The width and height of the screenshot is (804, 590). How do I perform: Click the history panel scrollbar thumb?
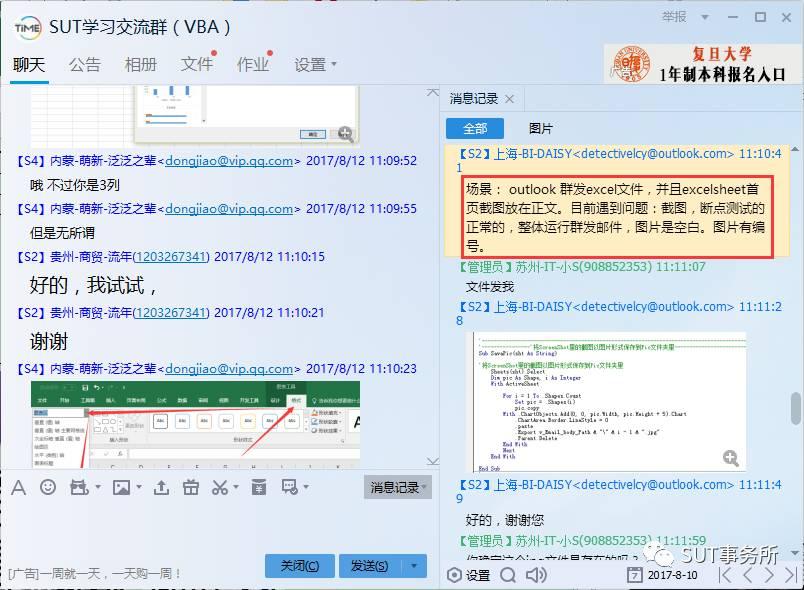[x=795, y=408]
